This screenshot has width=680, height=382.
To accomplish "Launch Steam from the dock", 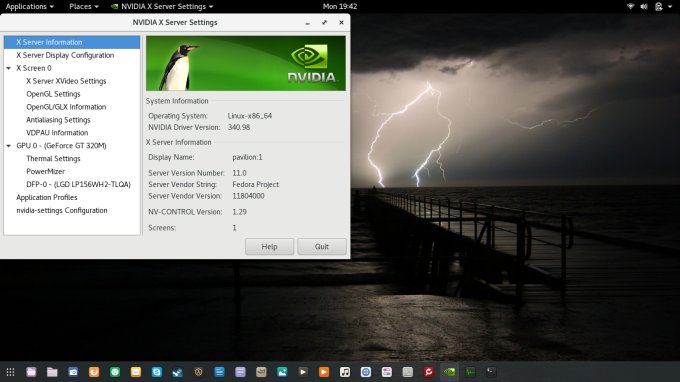I will point(177,372).
